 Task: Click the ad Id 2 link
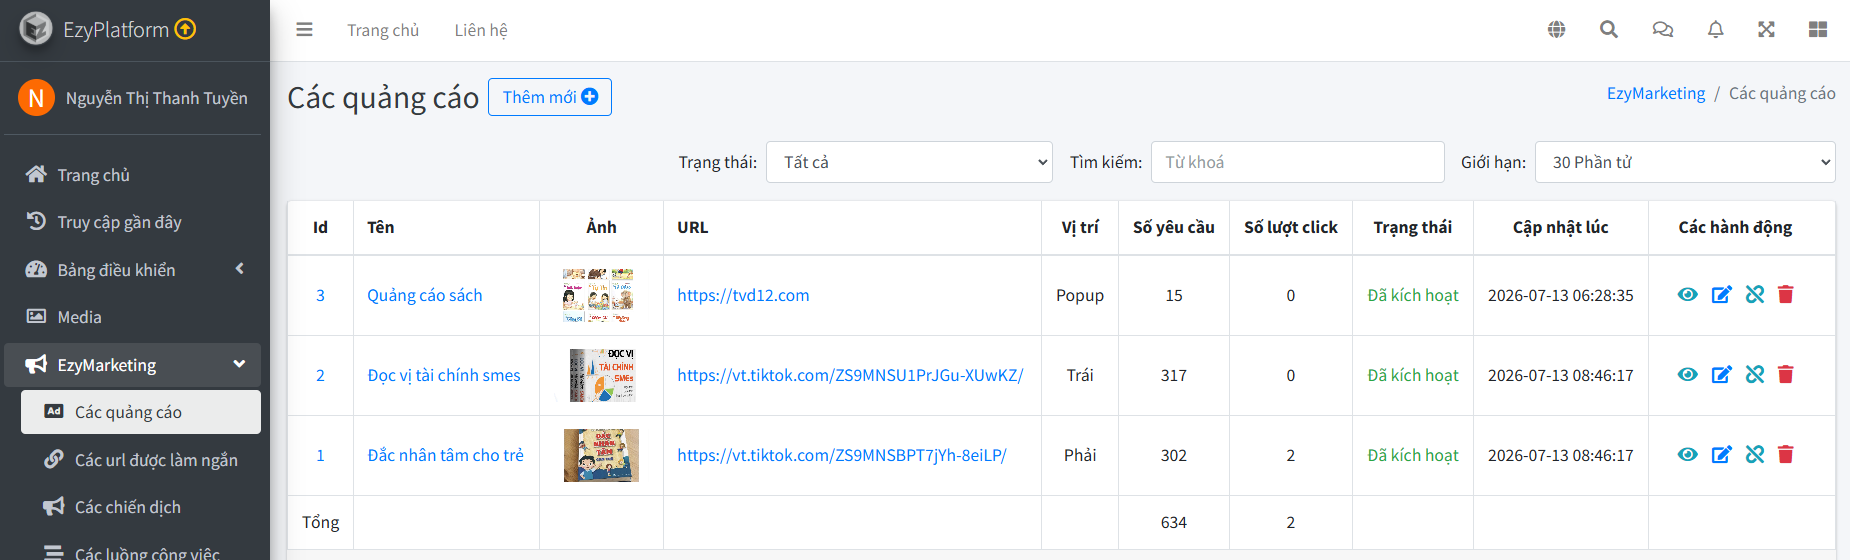(320, 375)
